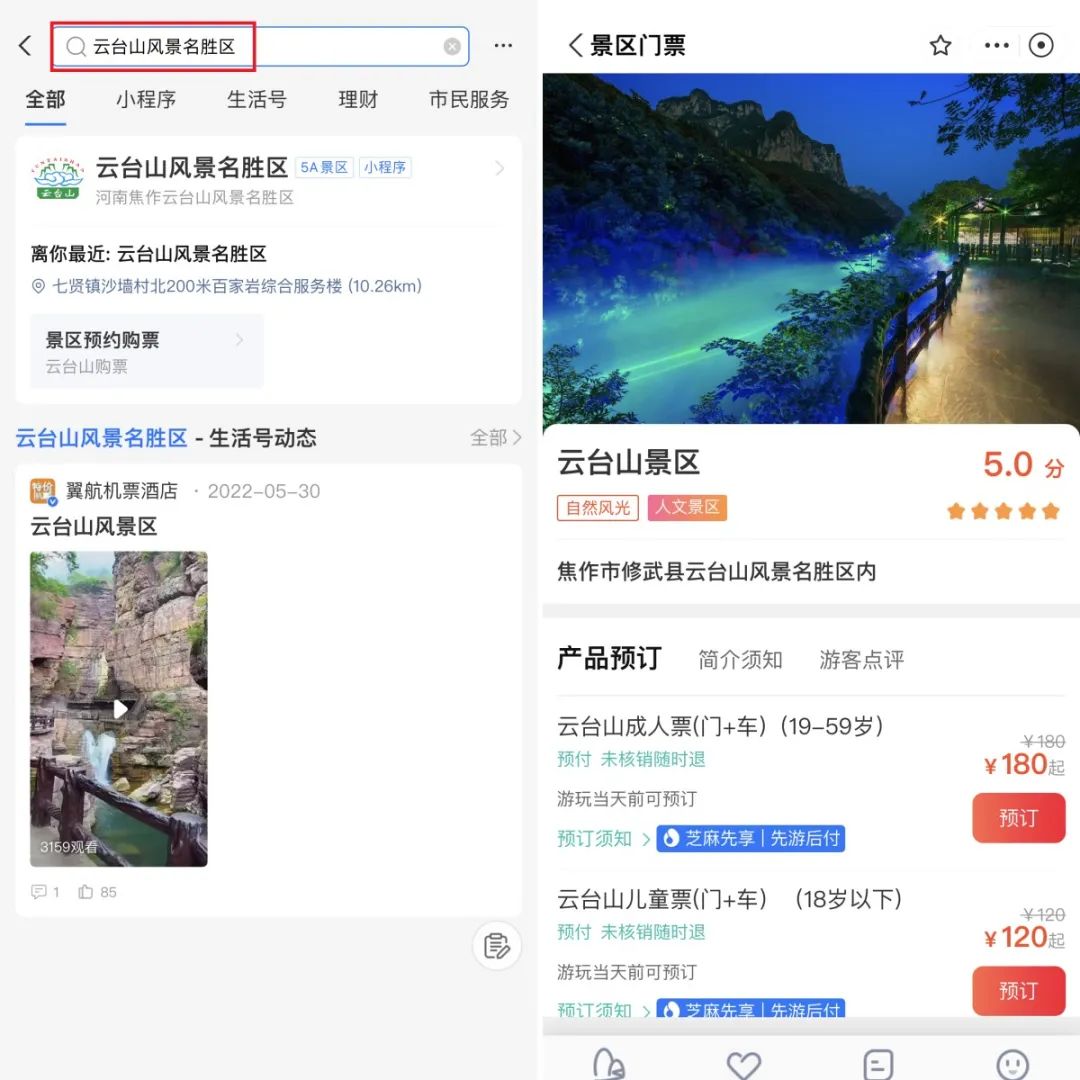Tap the floating notepad feedback icon

[x=497, y=945]
